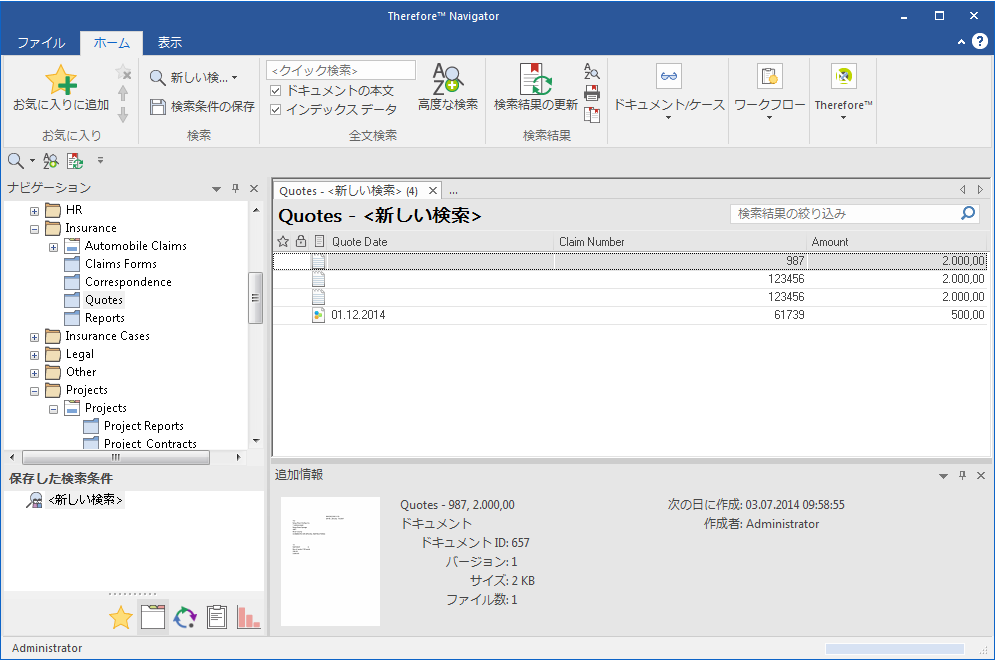The image size is (995, 661).
Task: Click the print icon in results group
Action: coord(592,93)
